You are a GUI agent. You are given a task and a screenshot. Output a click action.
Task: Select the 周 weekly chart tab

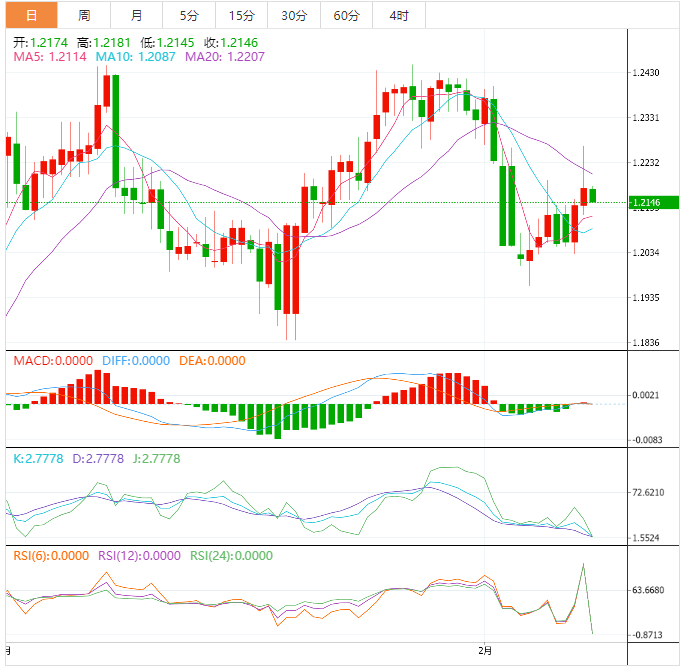tap(84, 15)
